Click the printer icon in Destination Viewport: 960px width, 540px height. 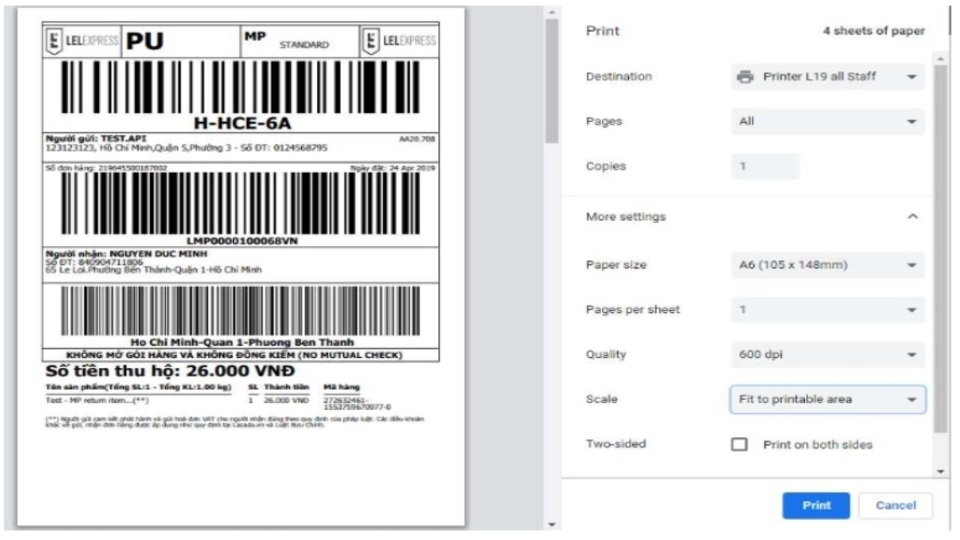[745, 77]
